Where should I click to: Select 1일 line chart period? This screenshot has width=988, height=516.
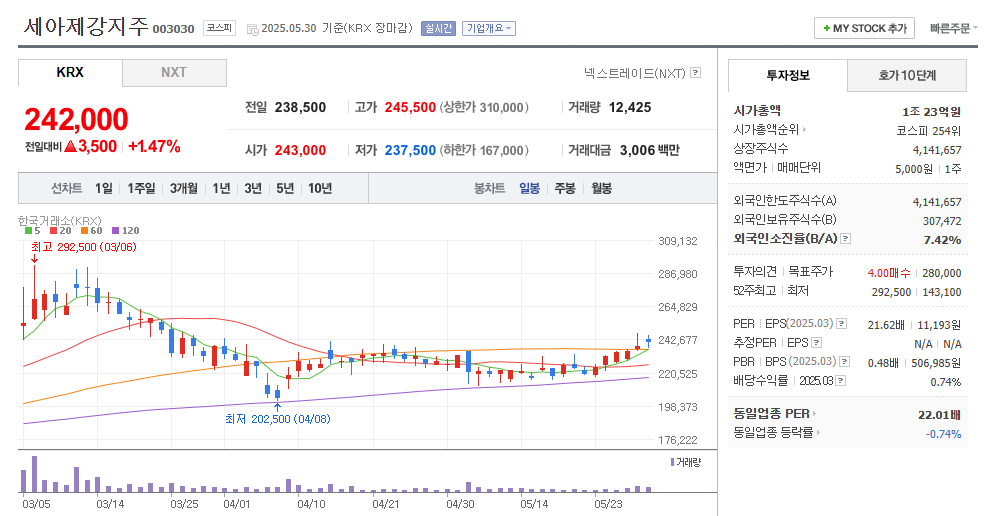[x=104, y=188]
